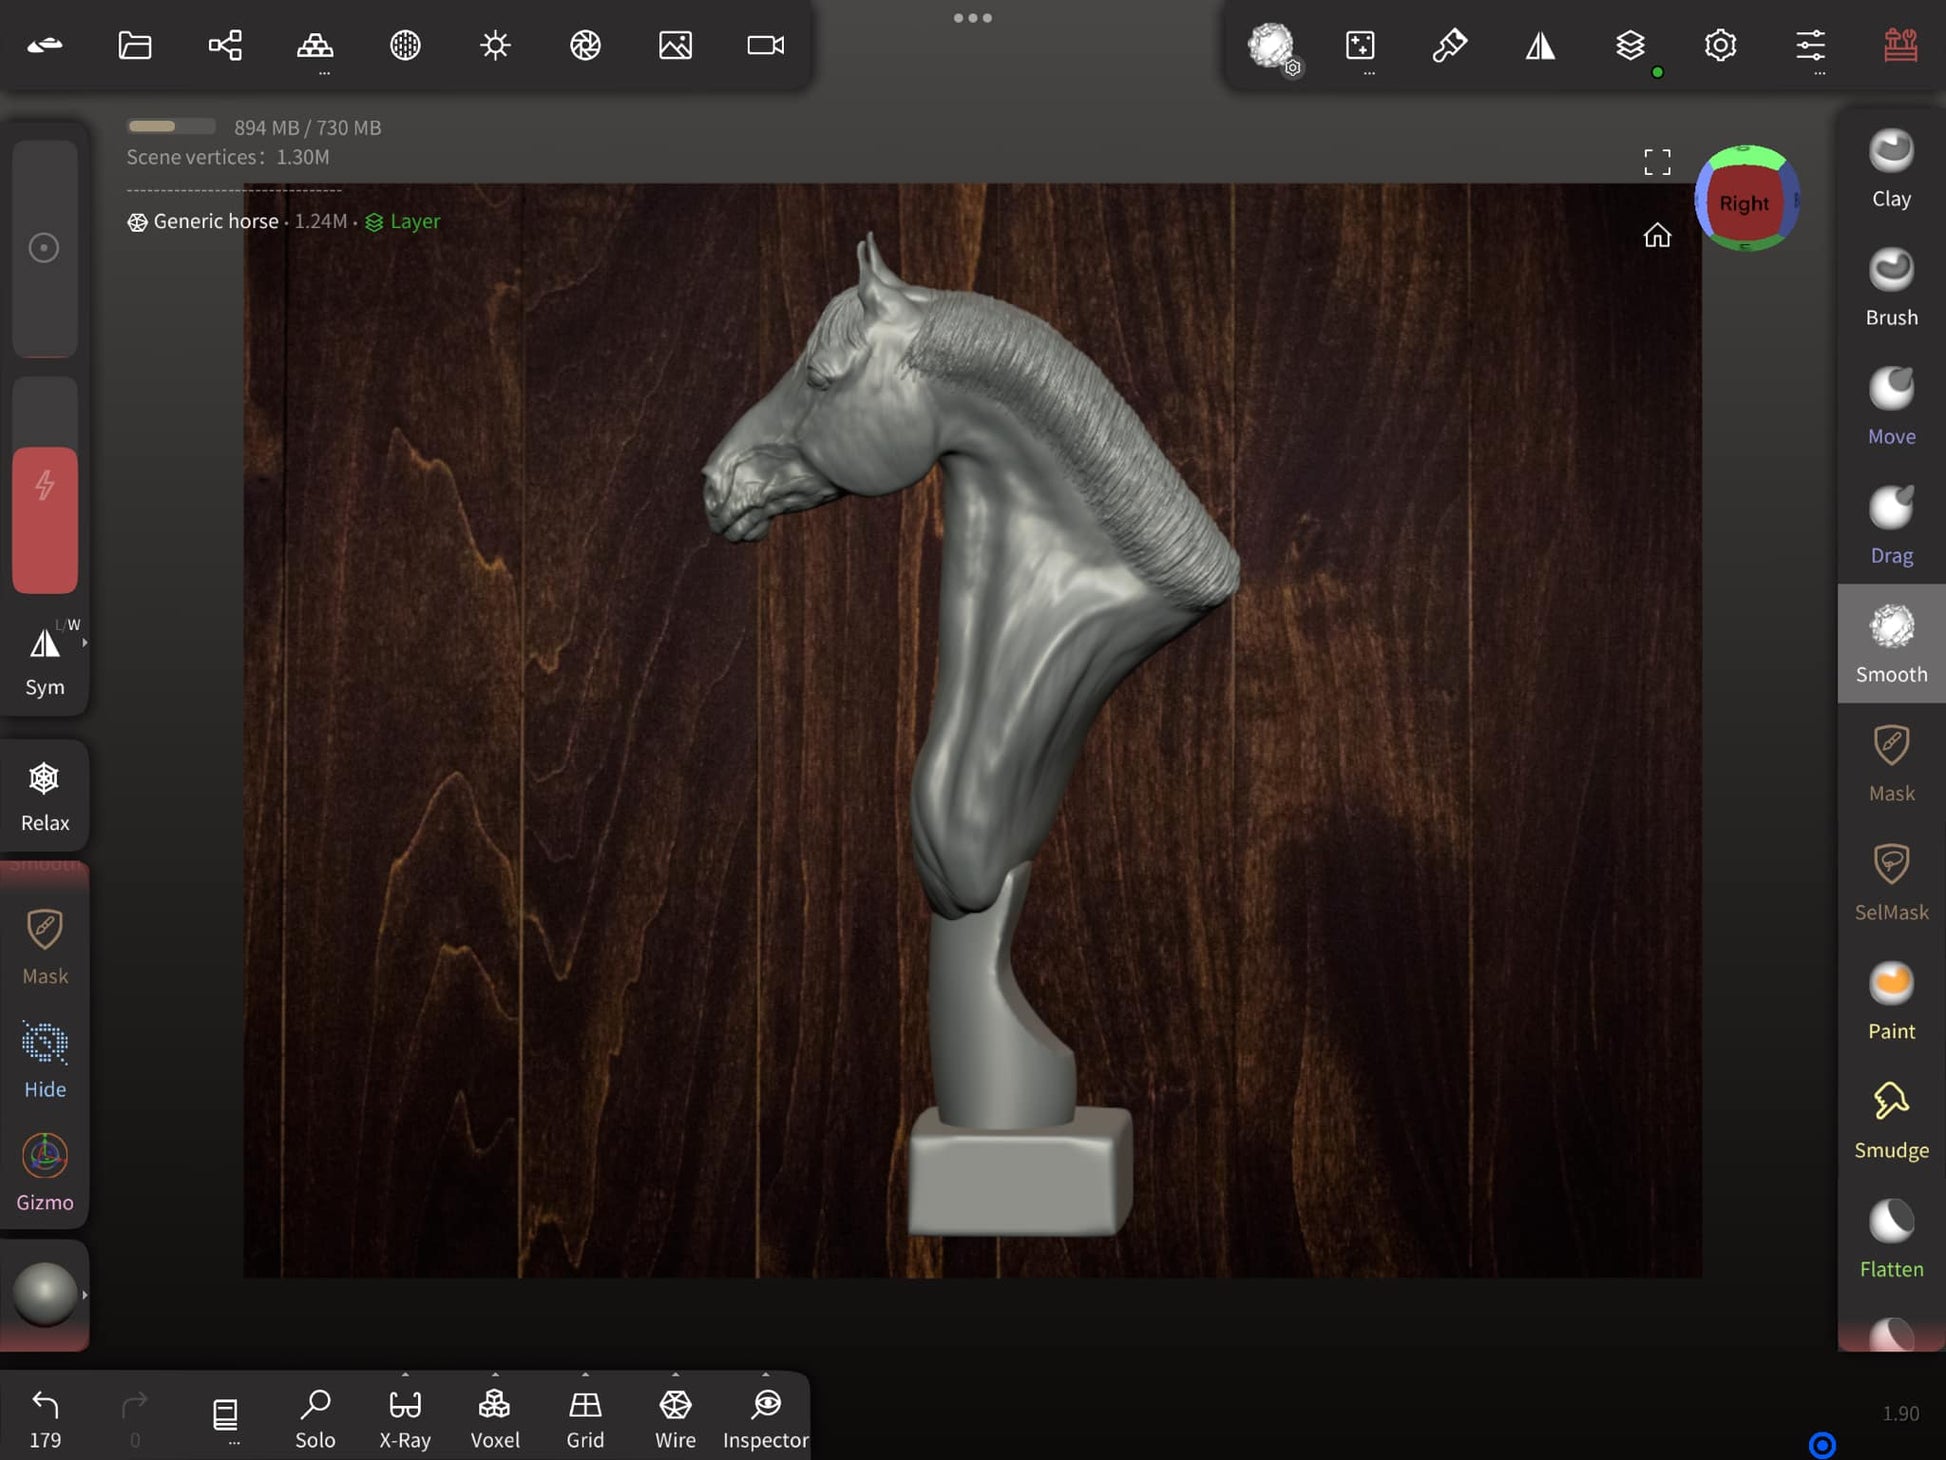Open the Layers menu
The width and height of the screenshot is (1946, 1460).
pyautogui.click(x=1630, y=46)
